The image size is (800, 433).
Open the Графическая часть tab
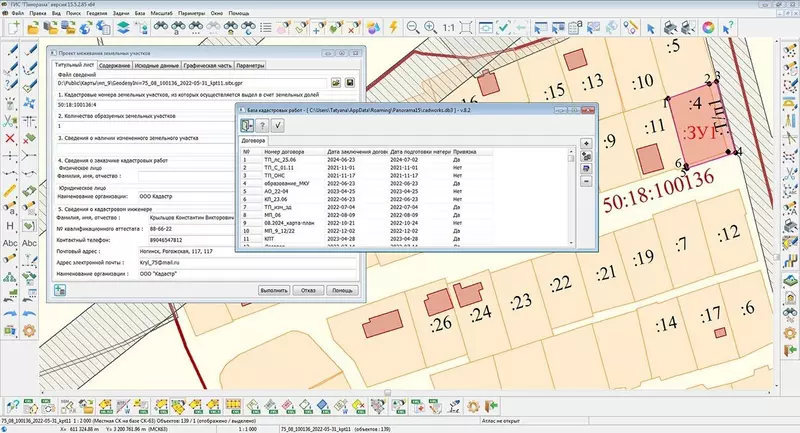click(x=207, y=63)
